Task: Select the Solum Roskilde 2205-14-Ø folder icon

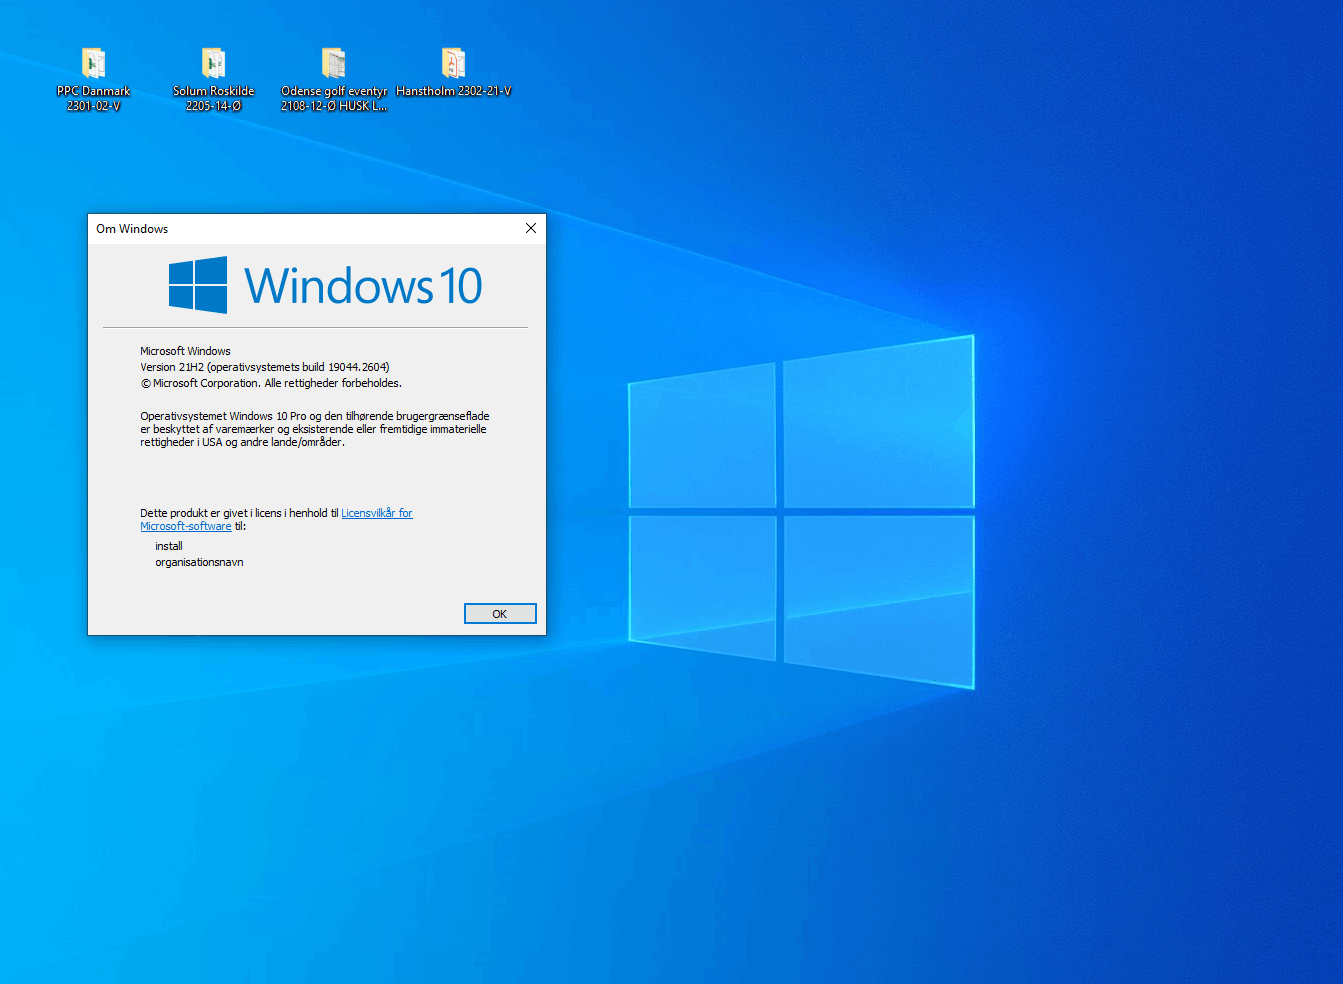Action: 213,64
